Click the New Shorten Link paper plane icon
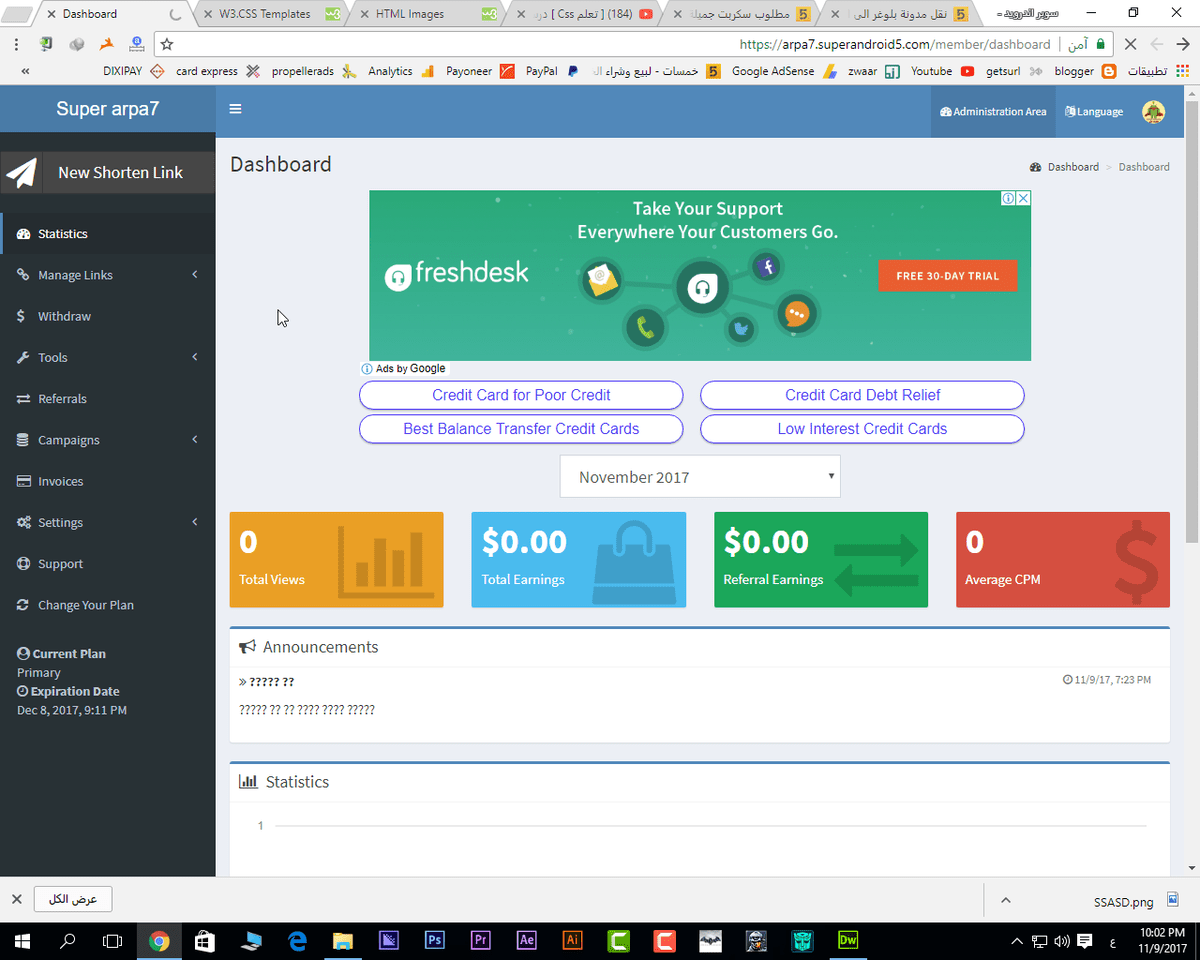Image resolution: width=1200 pixels, height=960 pixels. (x=21, y=172)
